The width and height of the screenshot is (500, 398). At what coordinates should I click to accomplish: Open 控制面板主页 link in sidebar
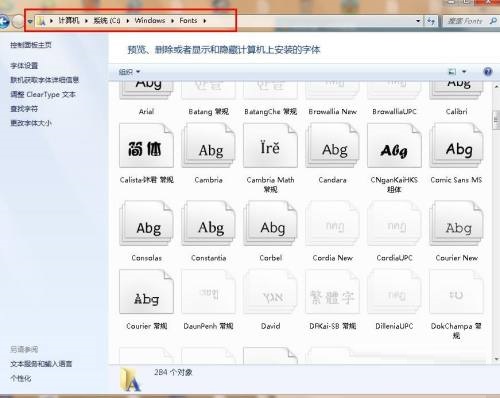[x=31, y=45]
